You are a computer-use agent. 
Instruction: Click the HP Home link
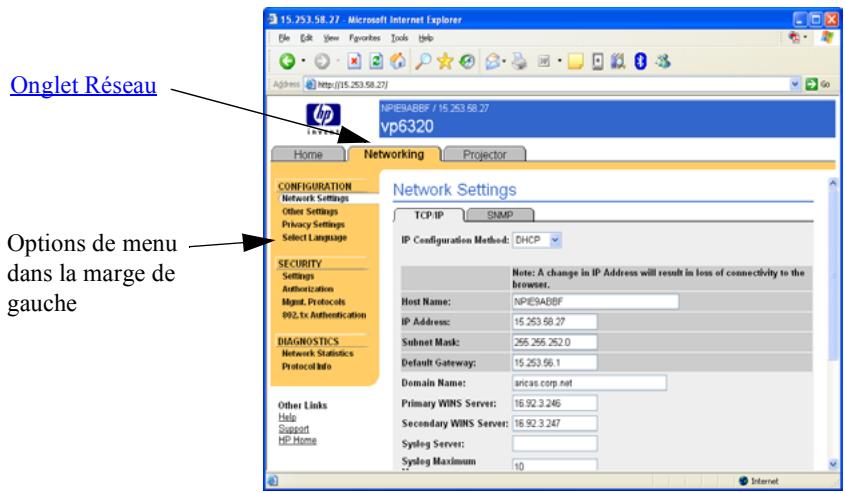(x=297, y=440)
